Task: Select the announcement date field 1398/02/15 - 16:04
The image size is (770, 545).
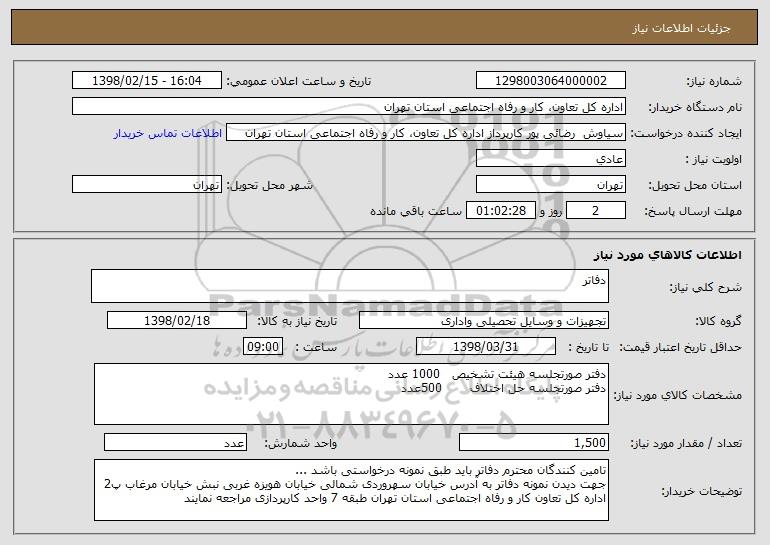Action: tap(147, 81)
